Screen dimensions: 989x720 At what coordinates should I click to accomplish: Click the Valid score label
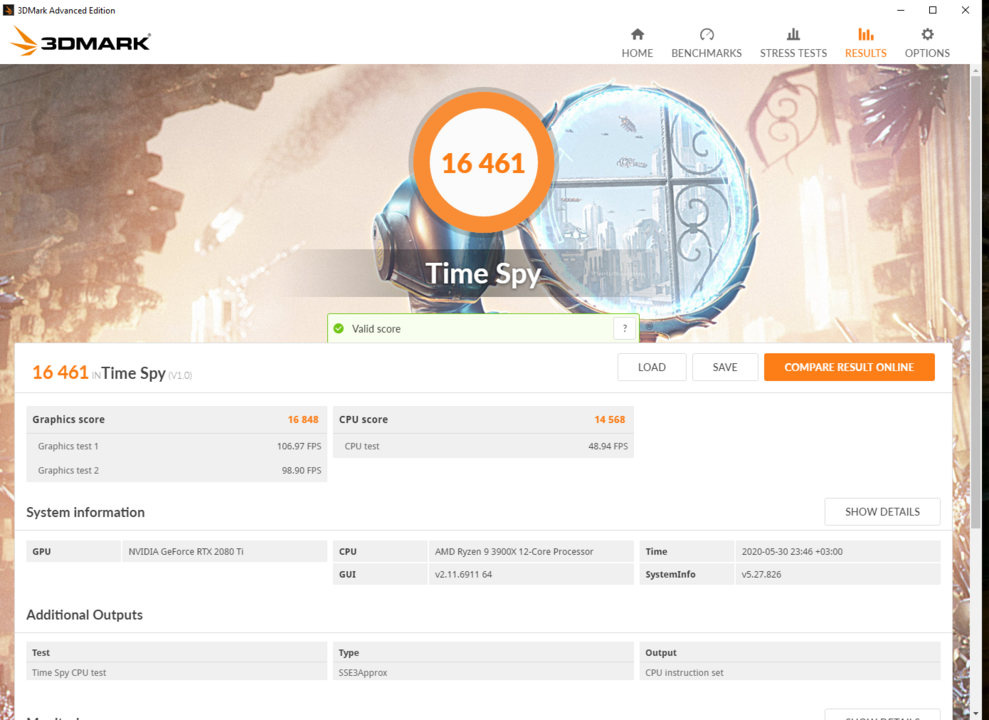(x=376, y=328)
